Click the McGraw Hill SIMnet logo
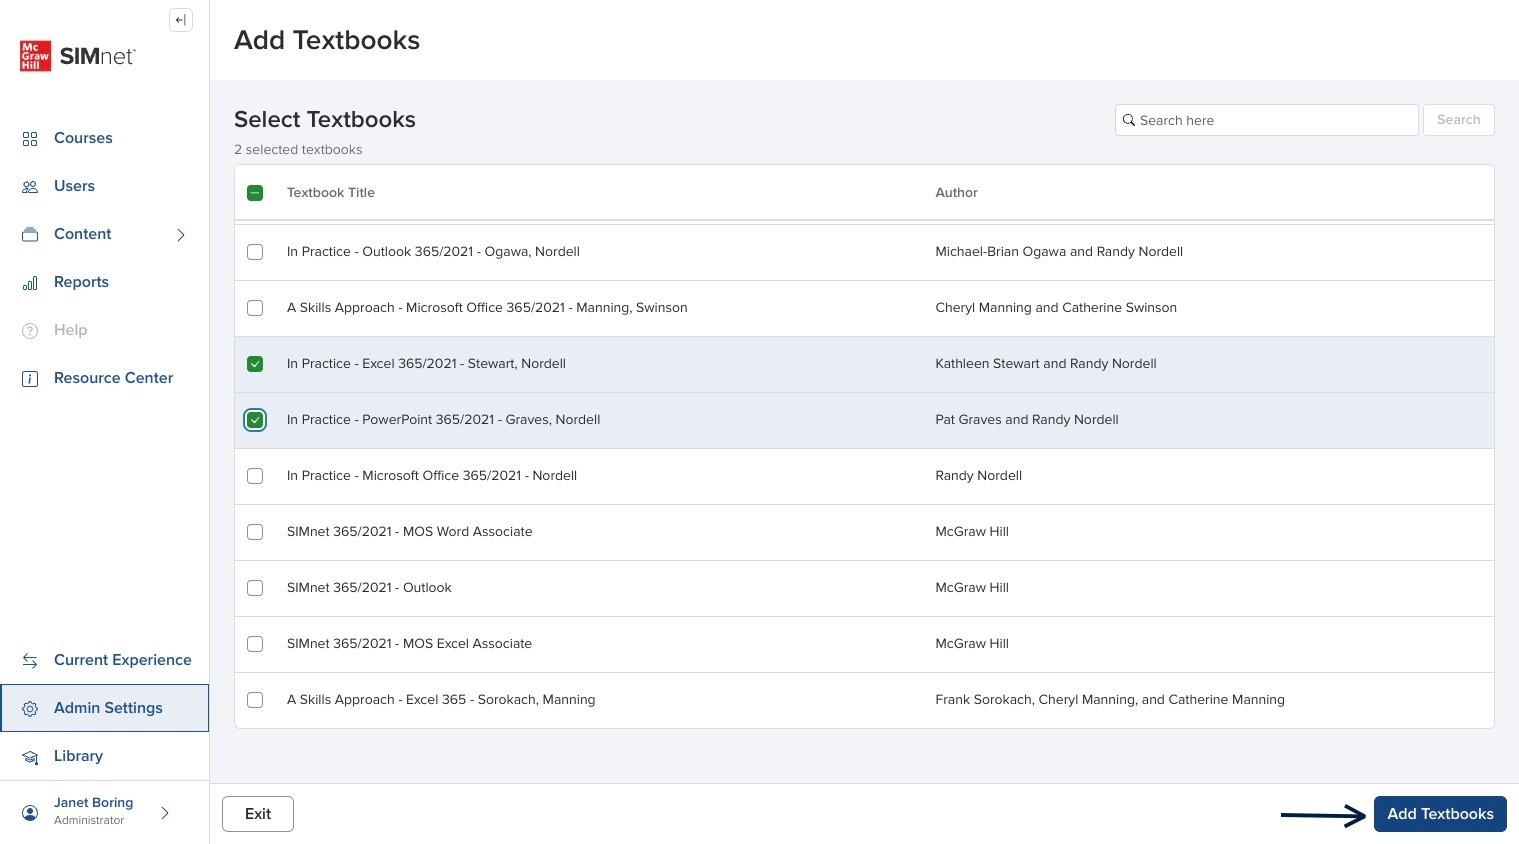 click(77, 56)
